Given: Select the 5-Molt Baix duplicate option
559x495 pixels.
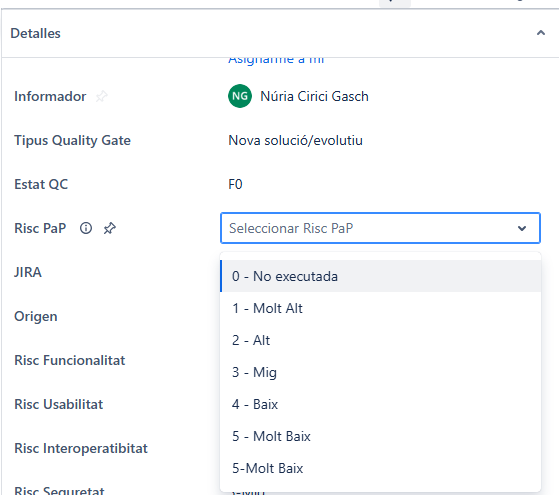Looking at the screenshot, I should (x=380, y=468).
